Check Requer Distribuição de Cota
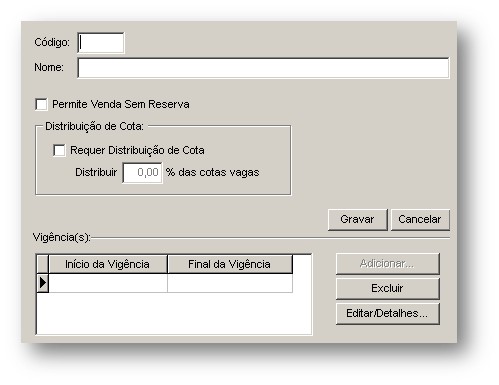 pyautogui.click(x=59, y=150)
